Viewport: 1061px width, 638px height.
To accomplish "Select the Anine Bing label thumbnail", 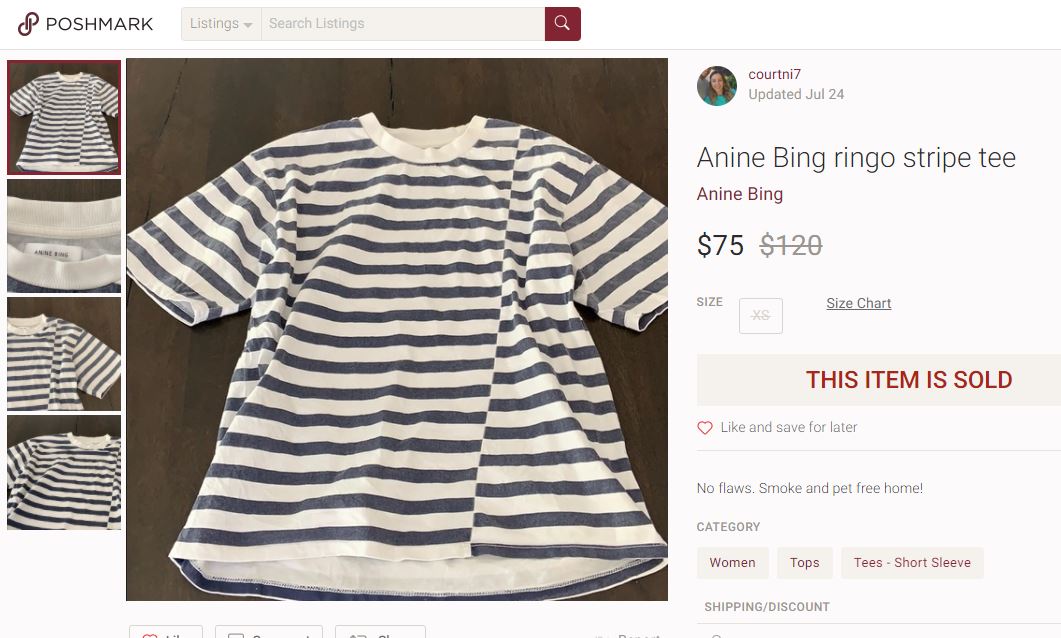I will [64, 236].
